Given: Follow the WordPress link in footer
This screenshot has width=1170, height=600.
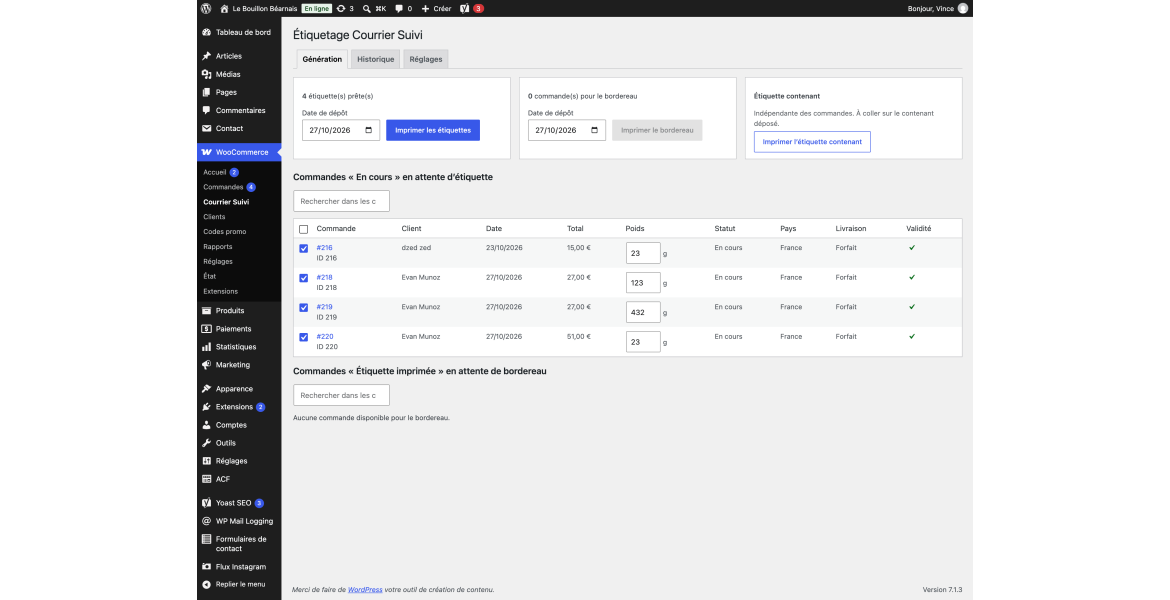Looking at the screenshot, I should click(x=366, y=590).
